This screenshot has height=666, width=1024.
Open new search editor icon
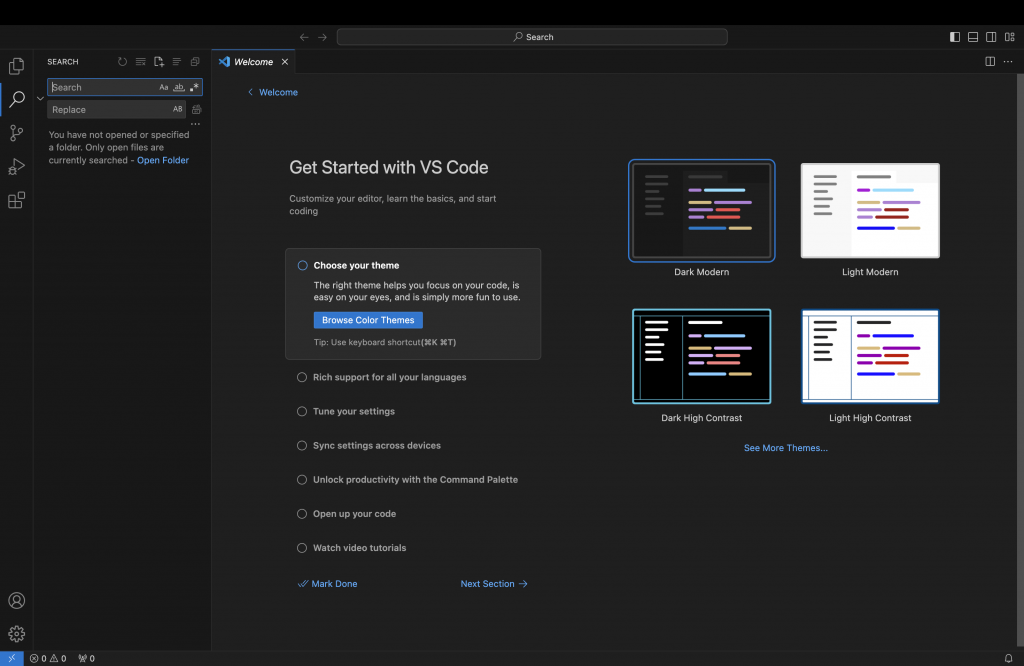click(x=159, y=61)
